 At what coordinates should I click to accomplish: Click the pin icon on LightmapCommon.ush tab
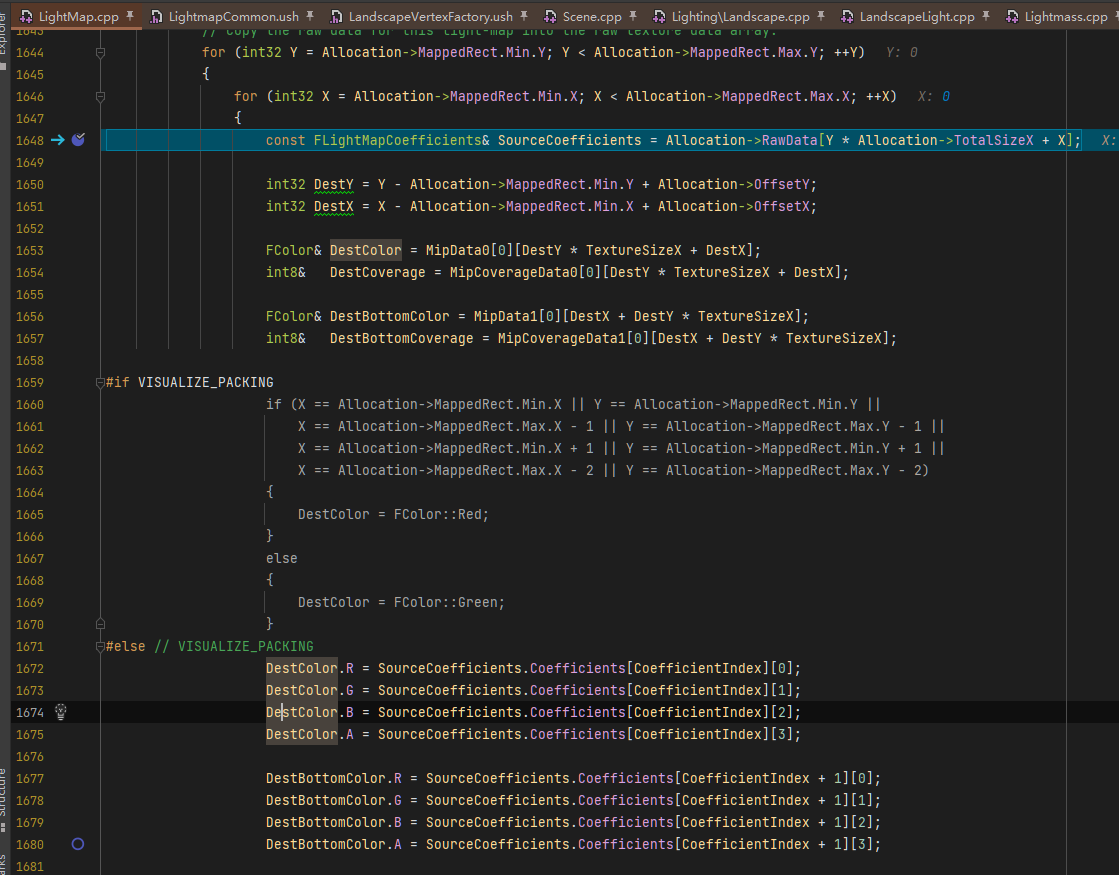click(310, 15)
